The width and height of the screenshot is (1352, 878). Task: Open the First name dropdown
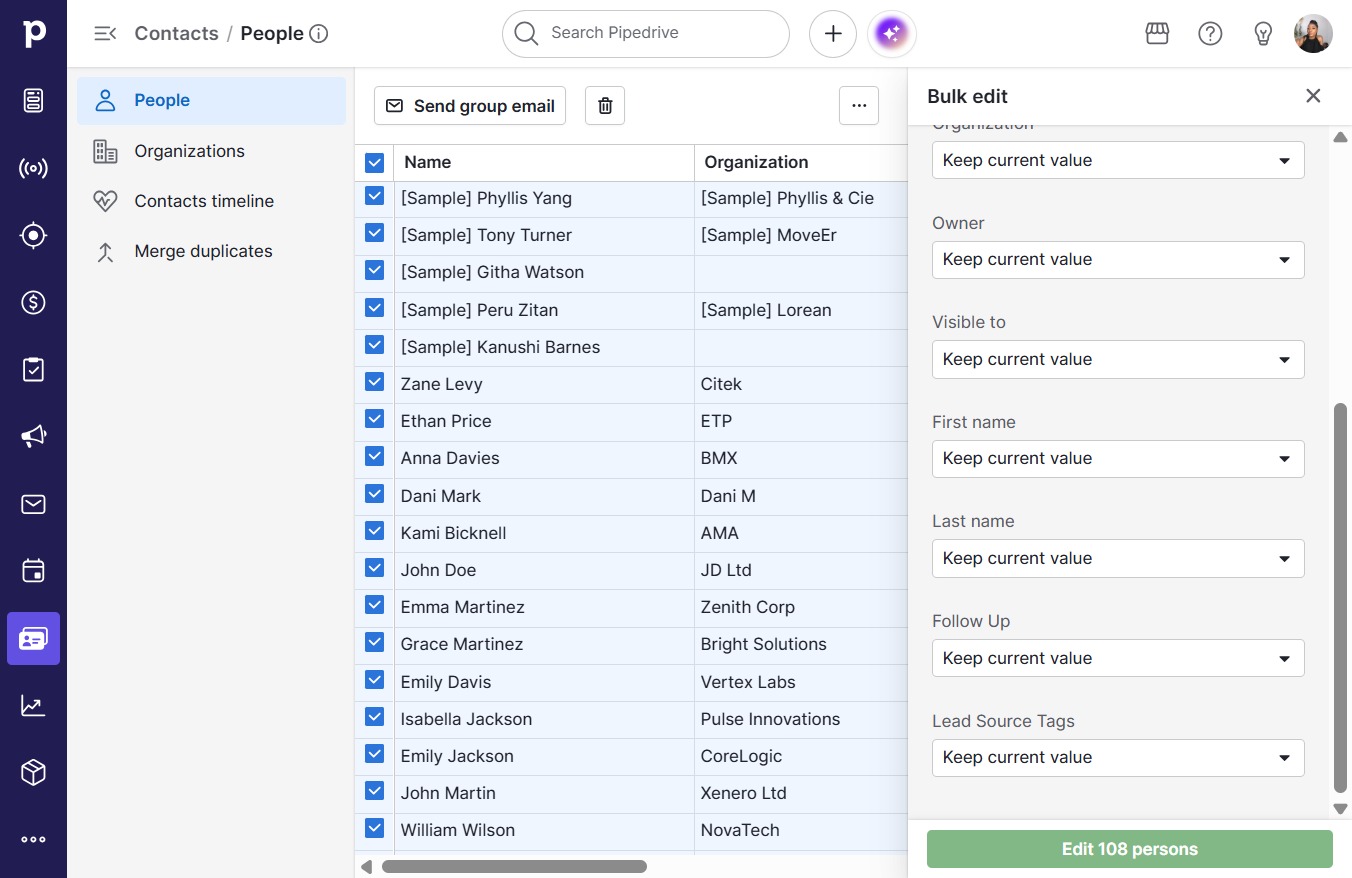1118,459
